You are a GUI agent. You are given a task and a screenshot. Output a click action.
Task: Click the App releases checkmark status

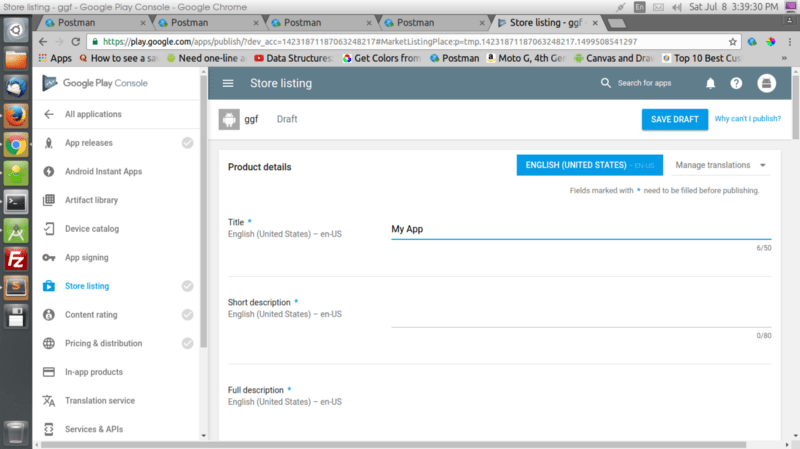click(188, 143)
